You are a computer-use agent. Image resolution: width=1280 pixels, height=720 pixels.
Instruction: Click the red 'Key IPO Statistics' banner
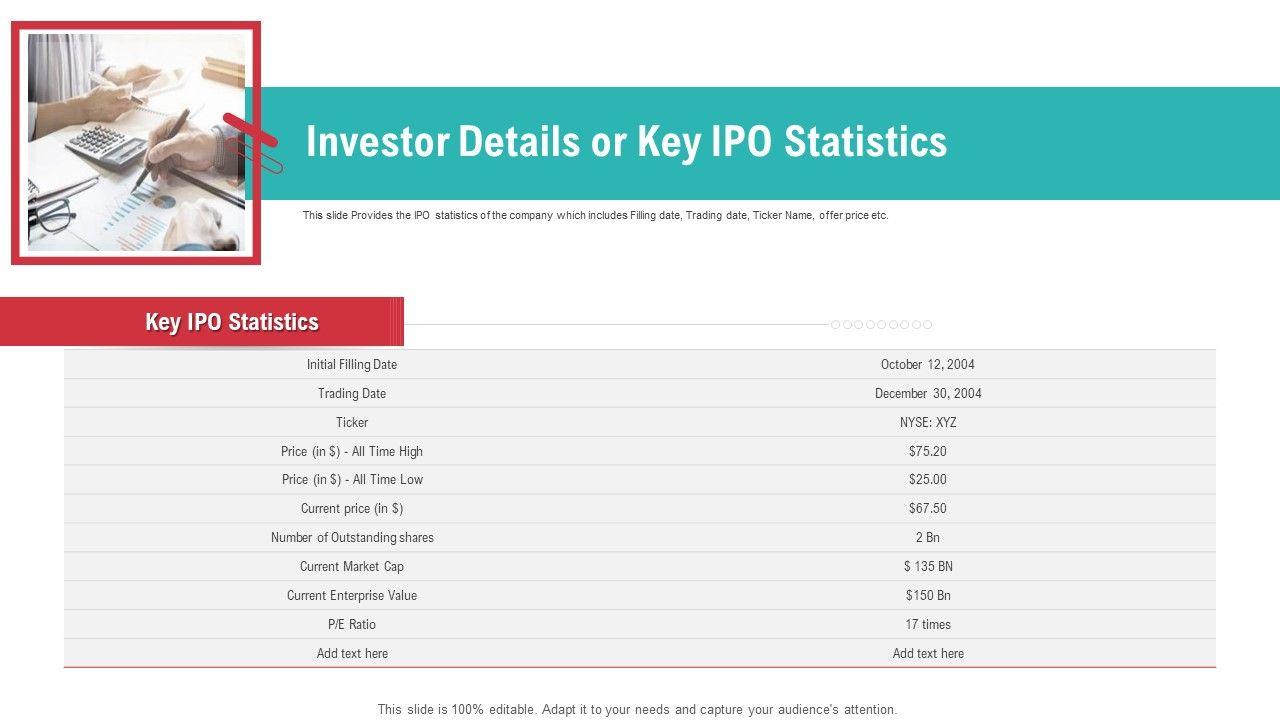point(232,322)
